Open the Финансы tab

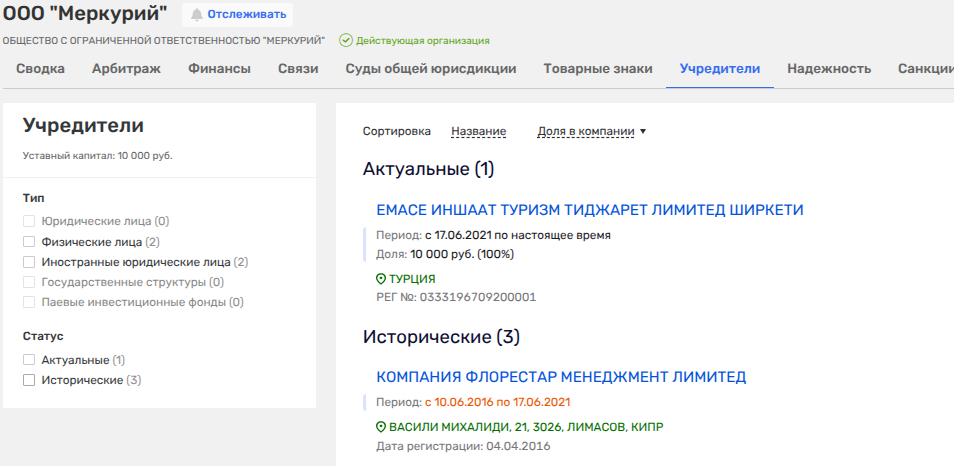coord(219,69)
